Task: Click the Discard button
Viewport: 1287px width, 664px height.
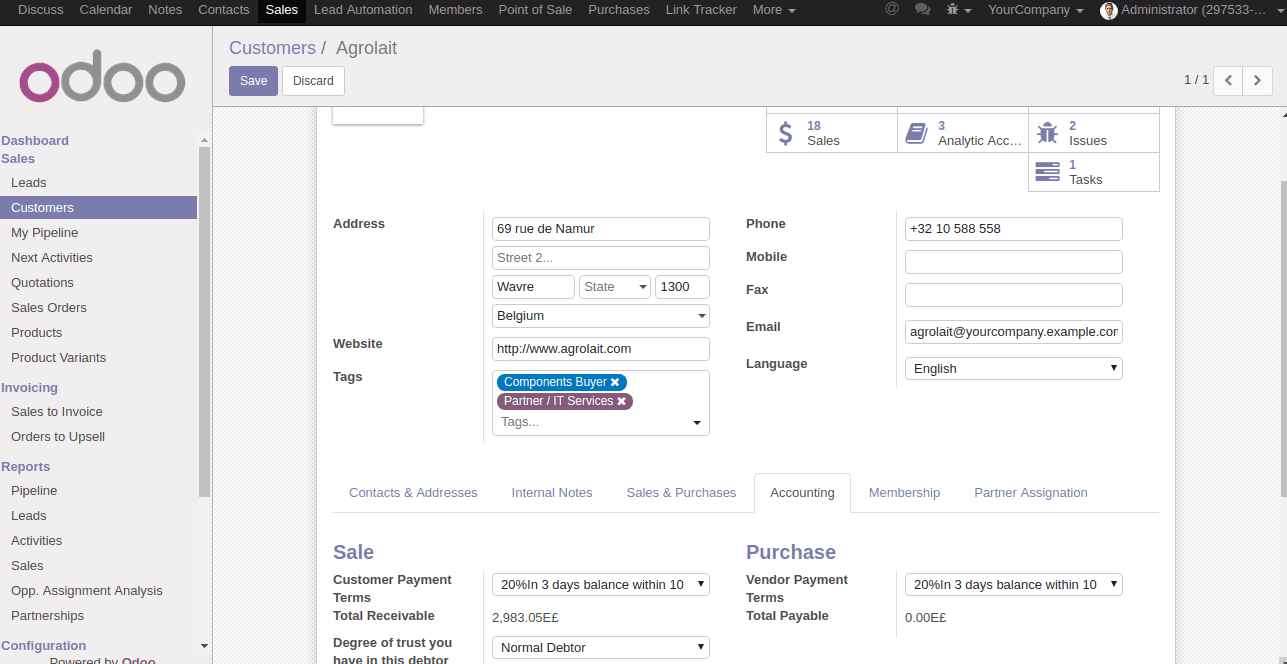Action: click(x=313, y=81)
